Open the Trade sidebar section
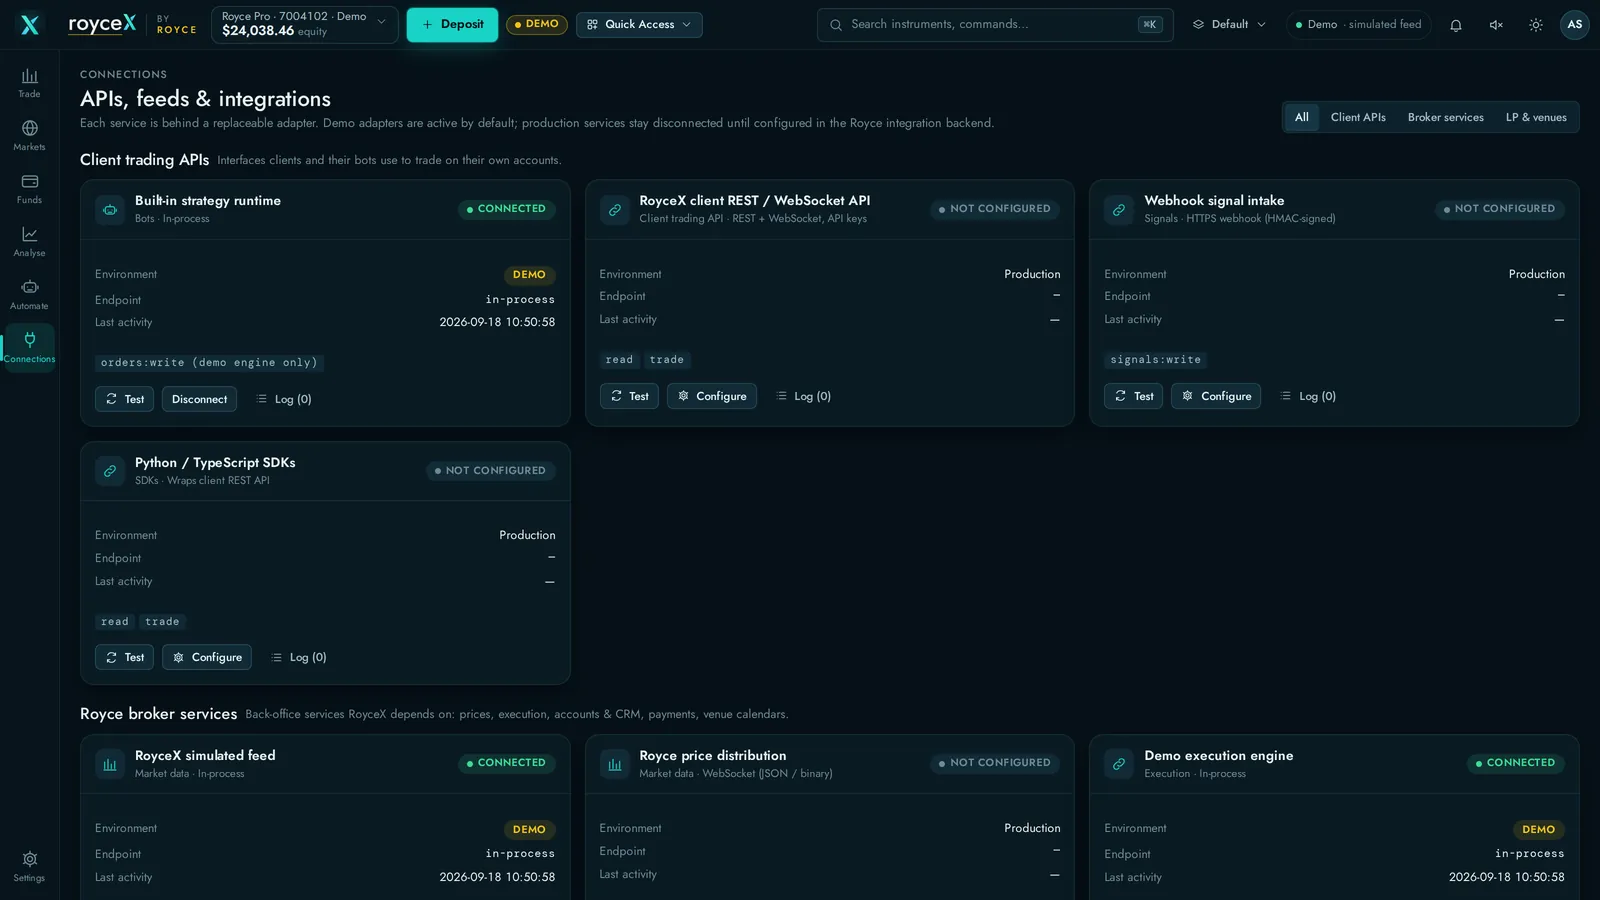 29,82
